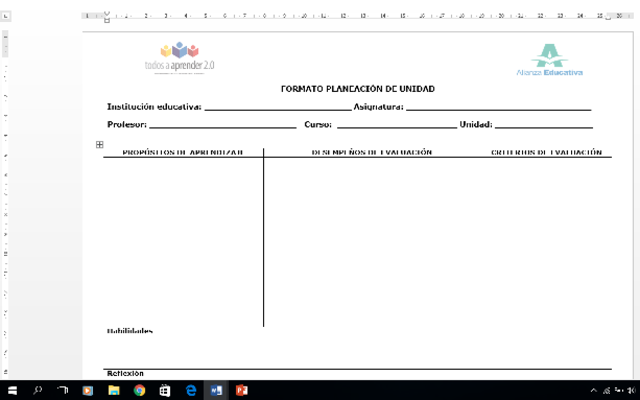Launch Microsoft Edge from the taskbar
The image size is (640, 400).
coord(191,391)
